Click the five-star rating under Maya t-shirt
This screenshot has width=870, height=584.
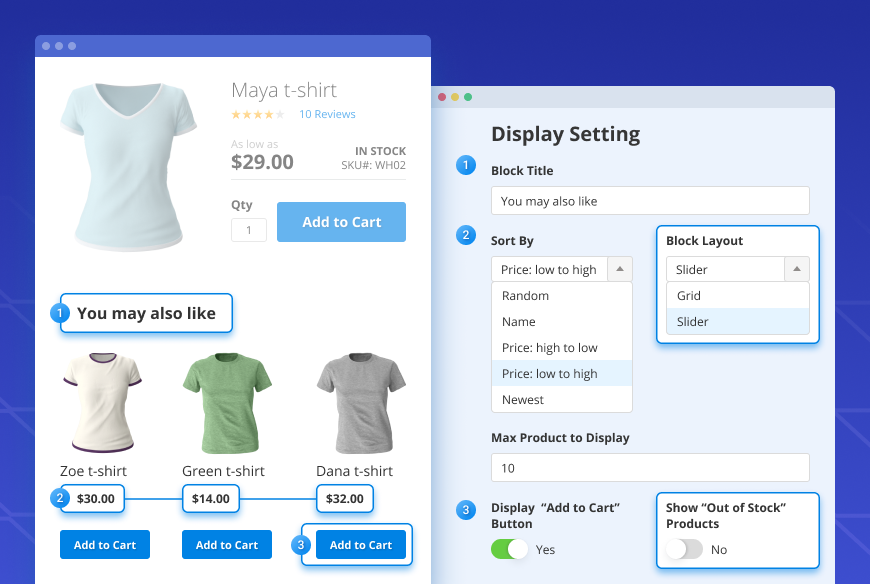pyautogui.click(x=257, y=114)
